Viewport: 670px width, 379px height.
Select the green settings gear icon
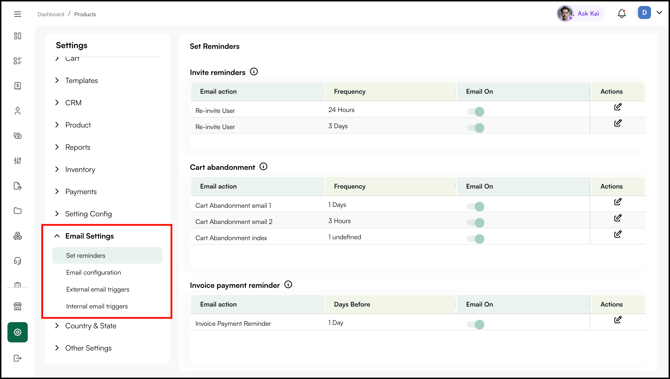point(18,332)
